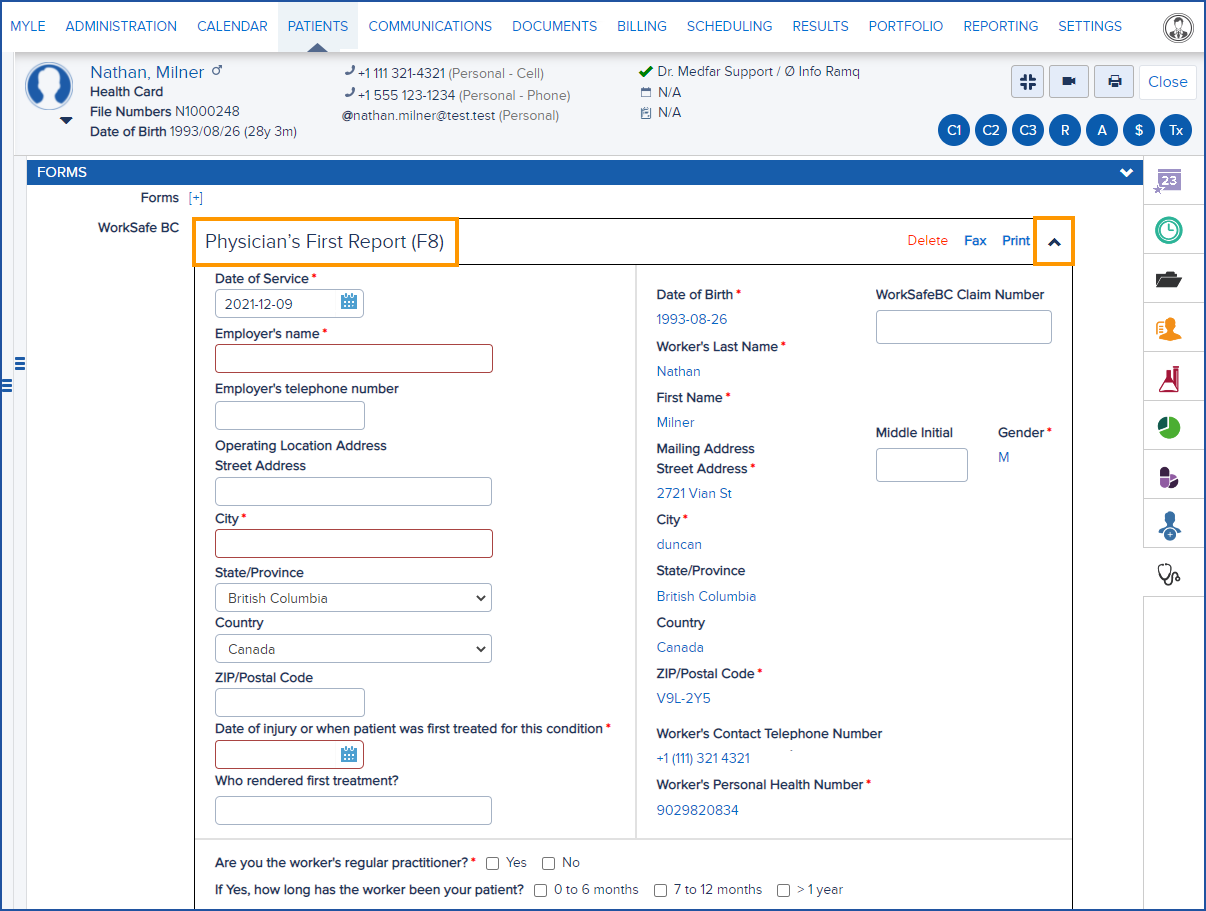Switch to the BILLING tab
The width and height of the screenshot is (1206, 911).
[x=642, y=26]
